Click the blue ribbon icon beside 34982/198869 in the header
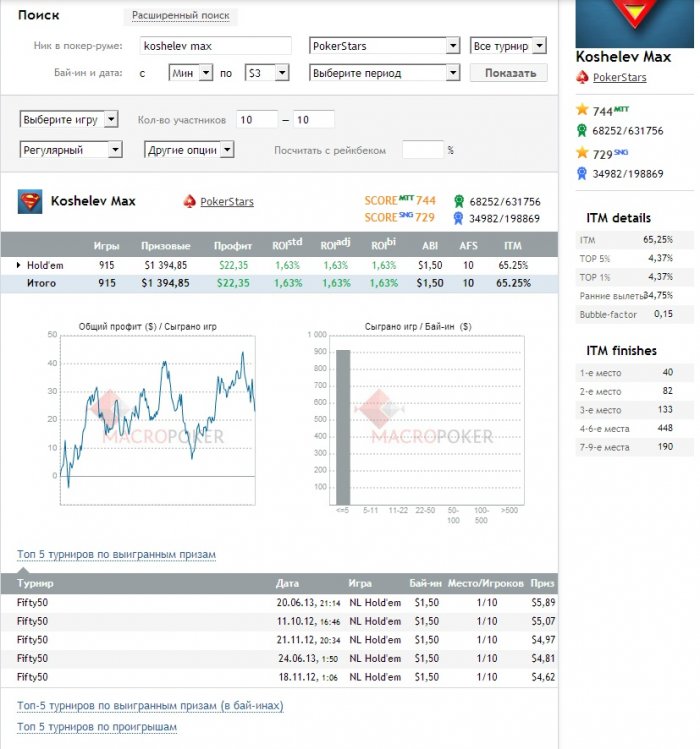The image size is (700, 749). click(x=458, y=218)
